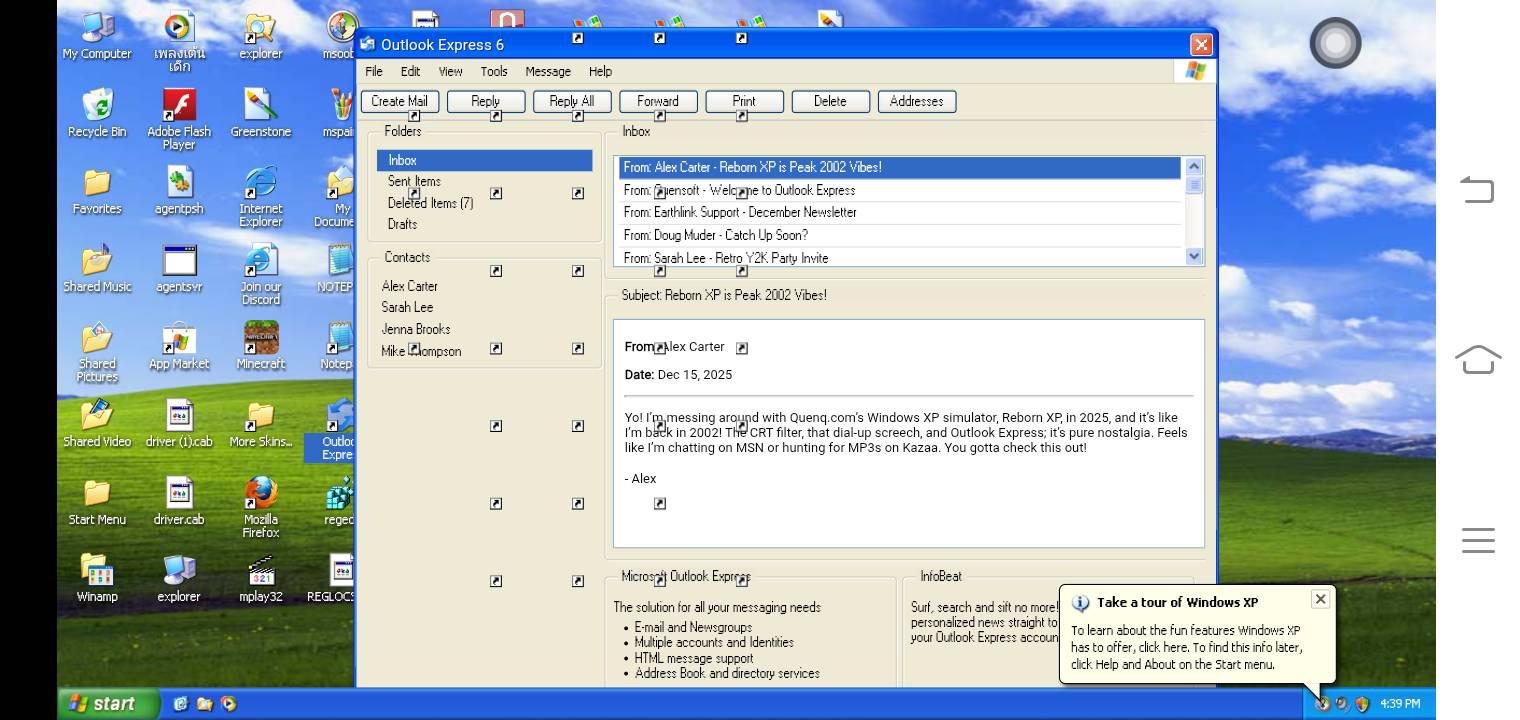Select the driver.cab file icon
The width and height of the screenshot is (1520, 720).
click(179, 501)
